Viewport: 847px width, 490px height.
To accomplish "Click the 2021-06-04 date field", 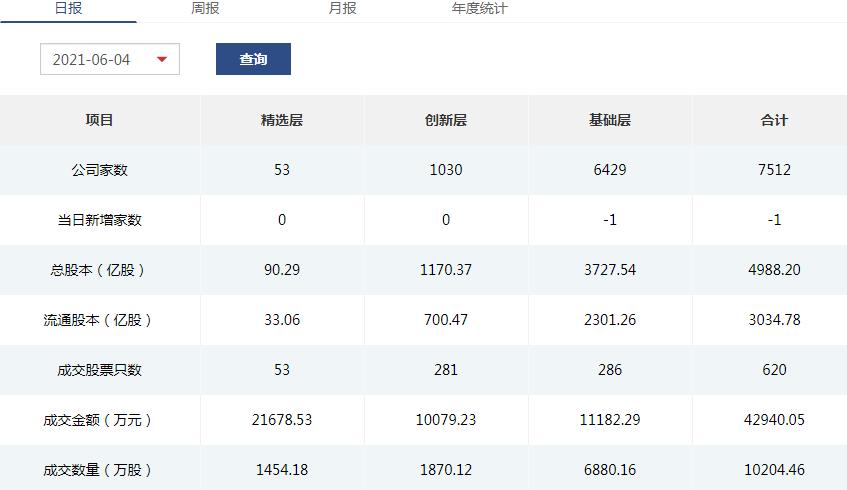I will click(x=110, y=59).
